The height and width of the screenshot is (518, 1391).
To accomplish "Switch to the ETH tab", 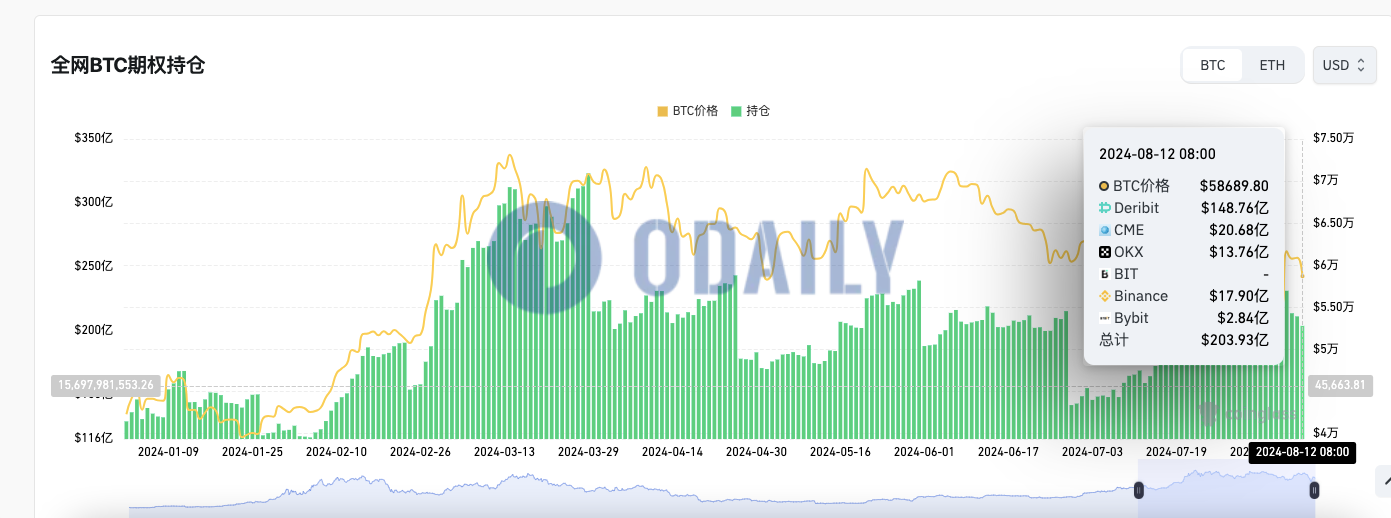I will 1272,65.
